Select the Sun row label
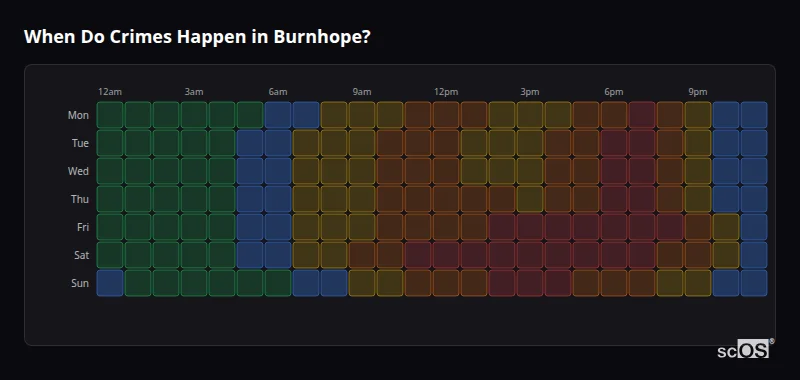The height and width of the screenshot is (380, 800). pos(80,283)
